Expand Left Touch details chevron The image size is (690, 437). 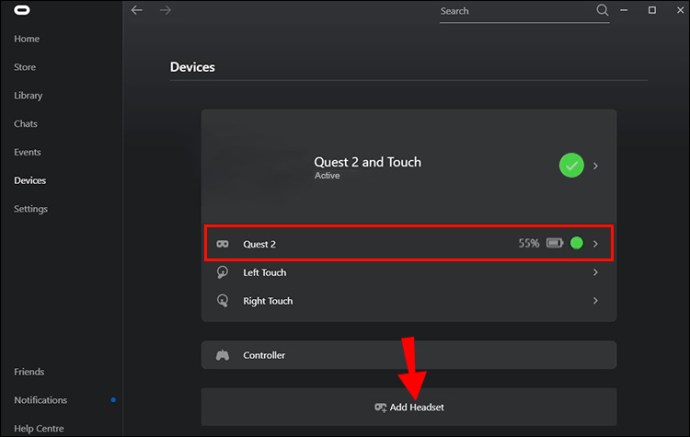596,272
